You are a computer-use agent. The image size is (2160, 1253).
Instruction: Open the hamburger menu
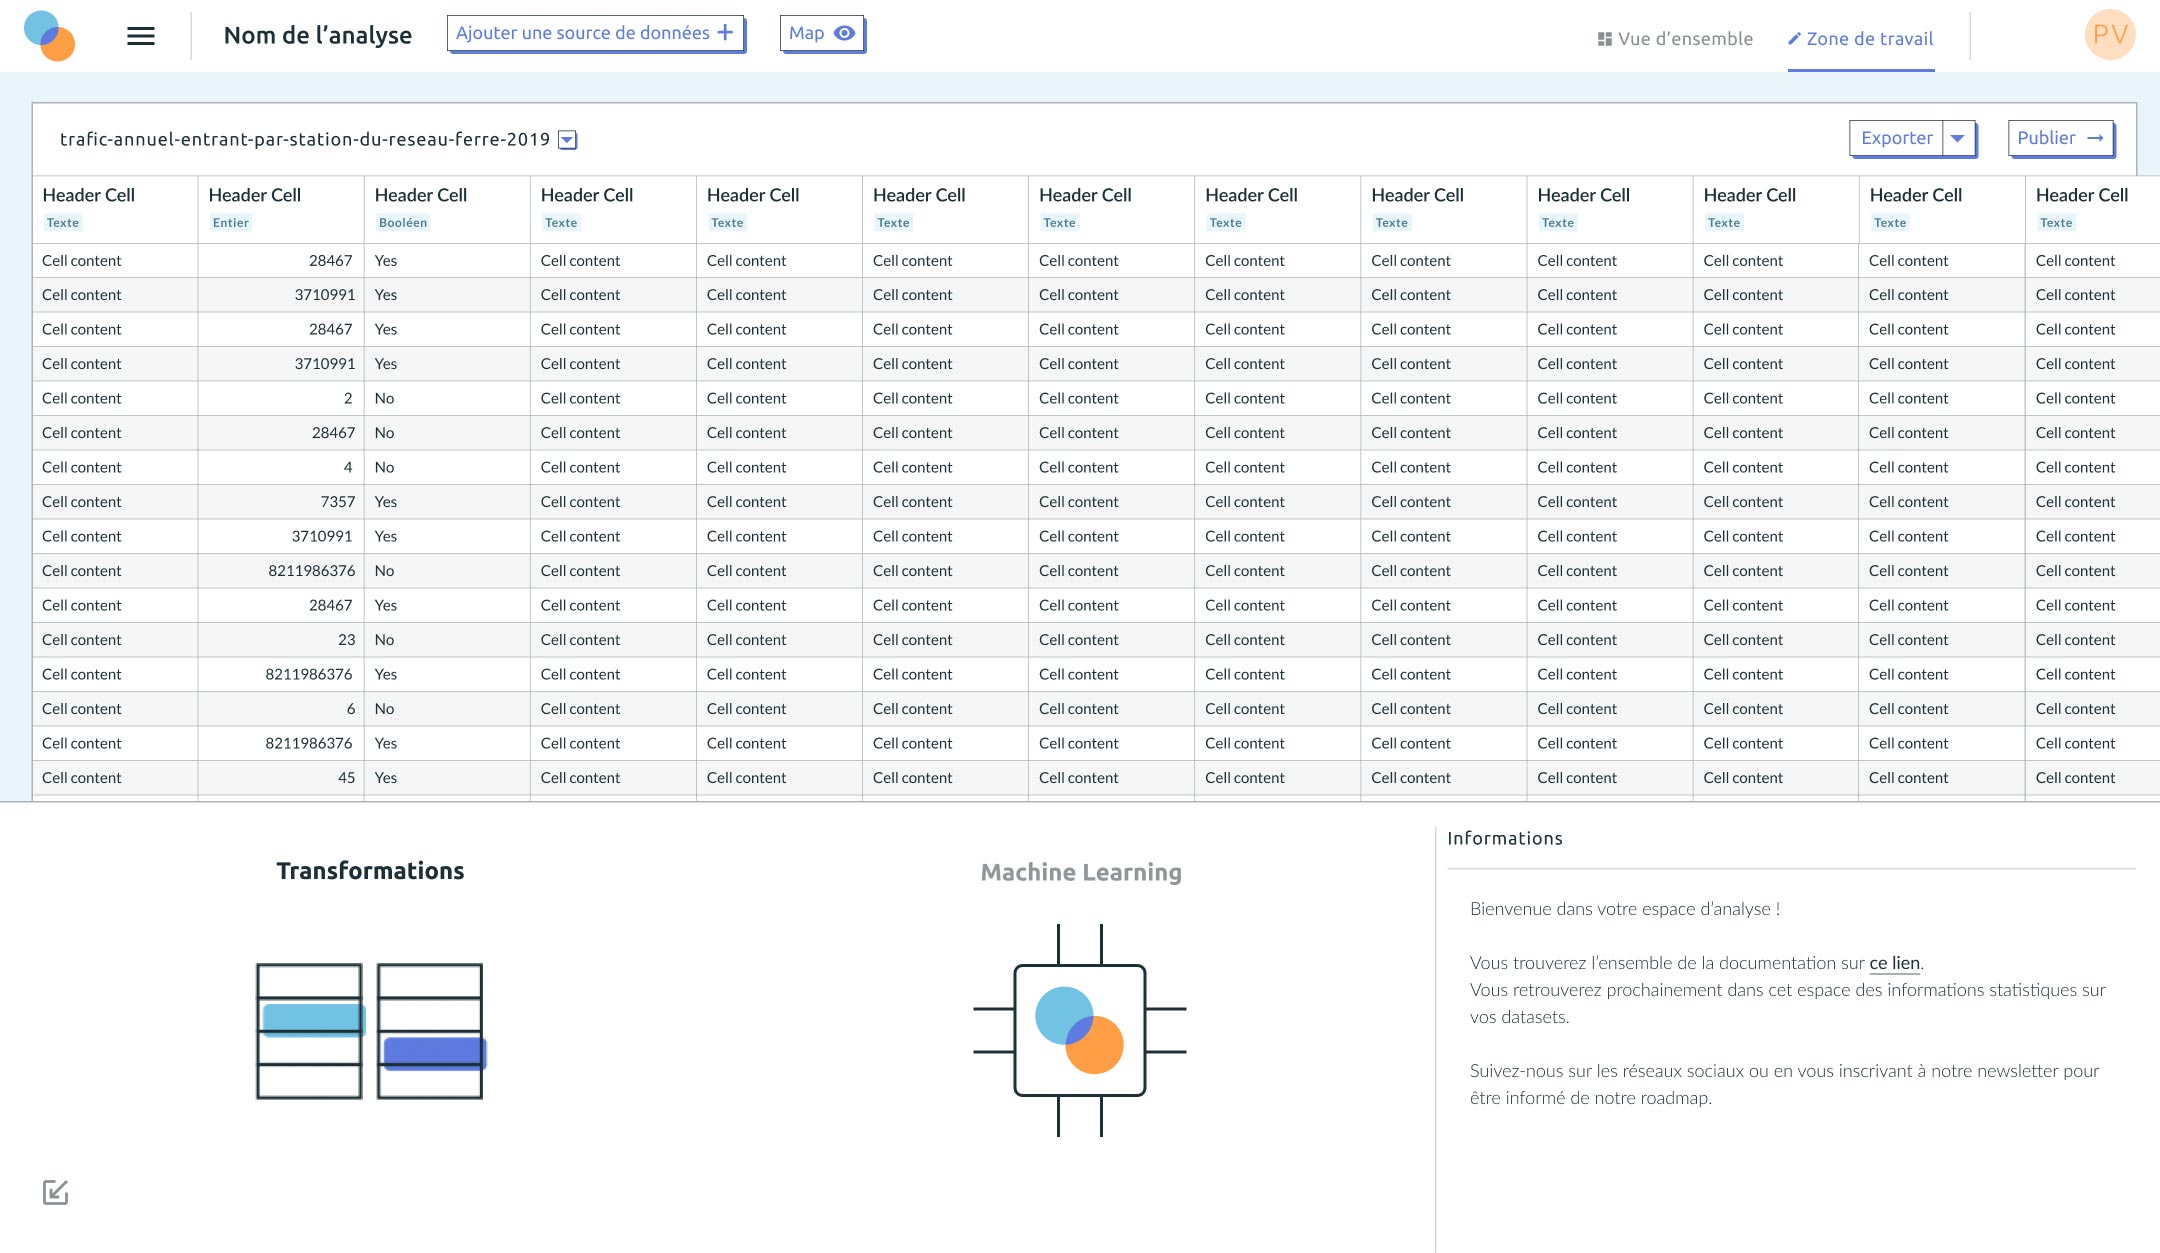(x=141, y=36)
